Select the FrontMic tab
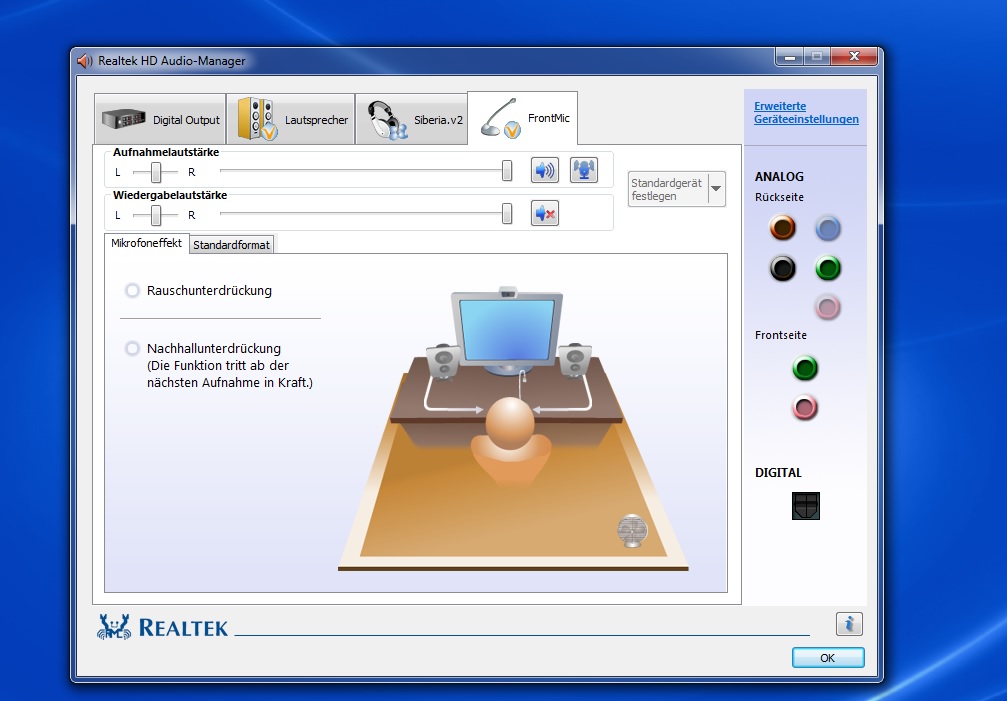This screenshot has height=701, width=1007. point(523,118)
